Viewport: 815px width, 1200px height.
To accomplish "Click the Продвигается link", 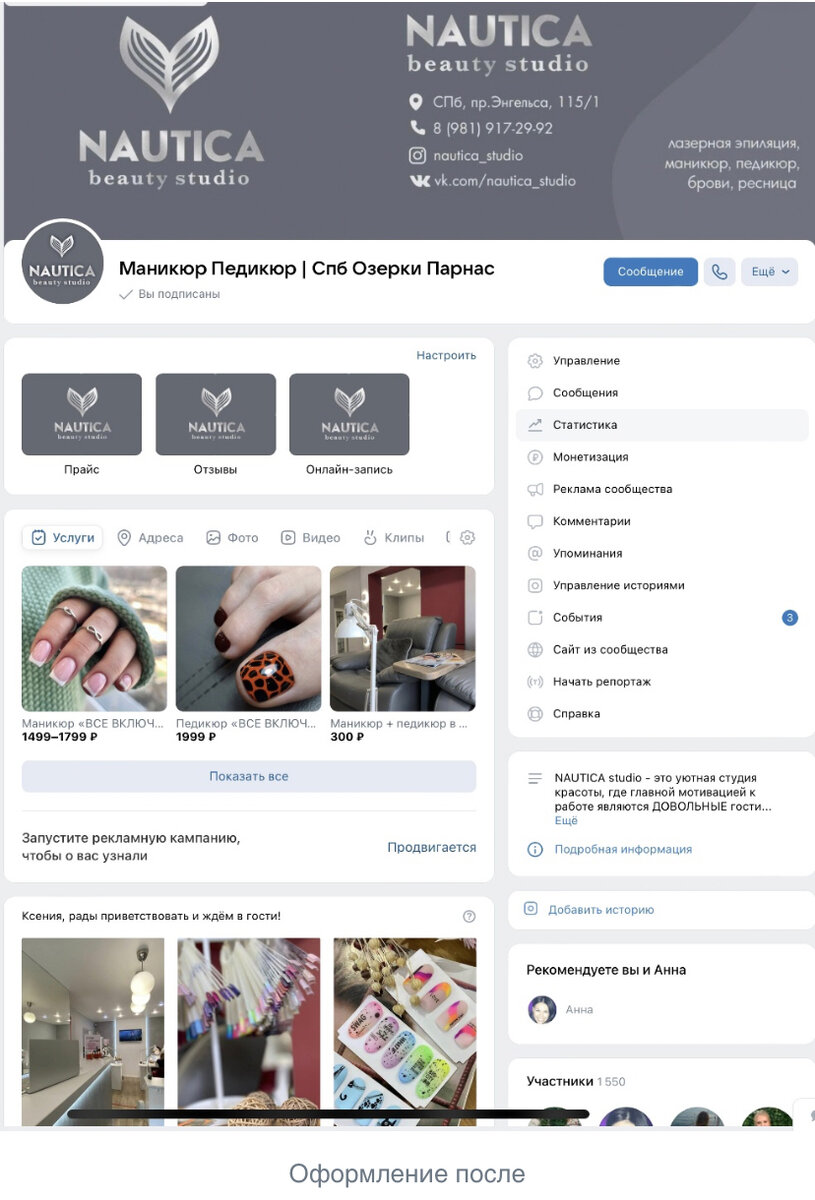I will [x=432, y=847].
